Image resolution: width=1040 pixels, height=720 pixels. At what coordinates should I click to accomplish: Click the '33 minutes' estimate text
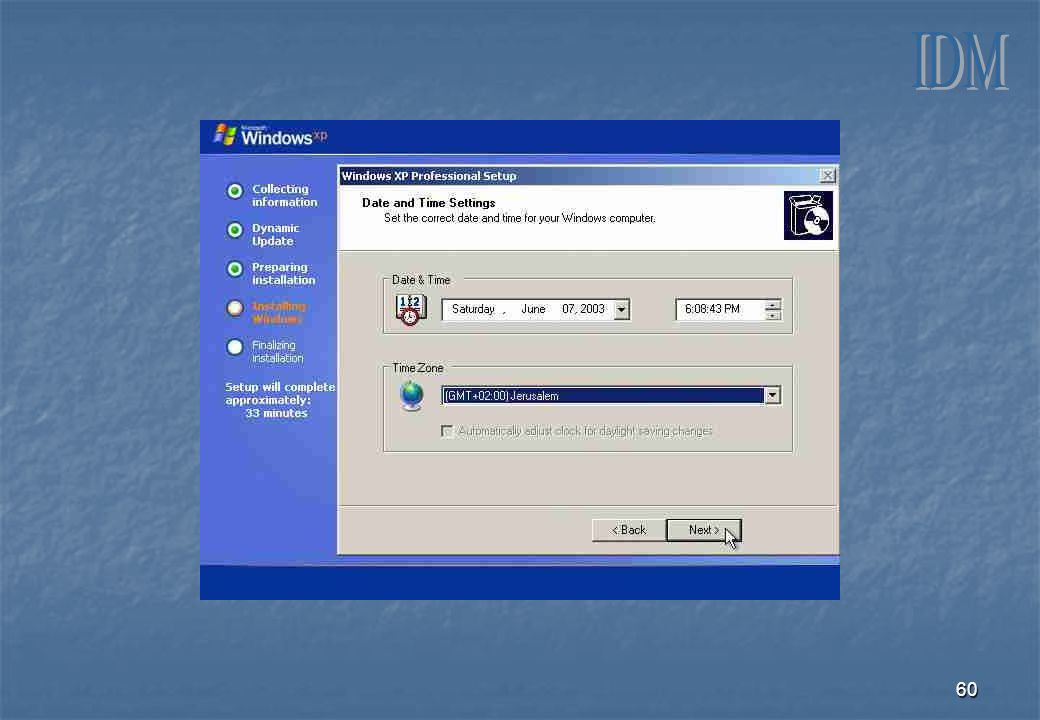pyautogui.click(x=277, y=413)
